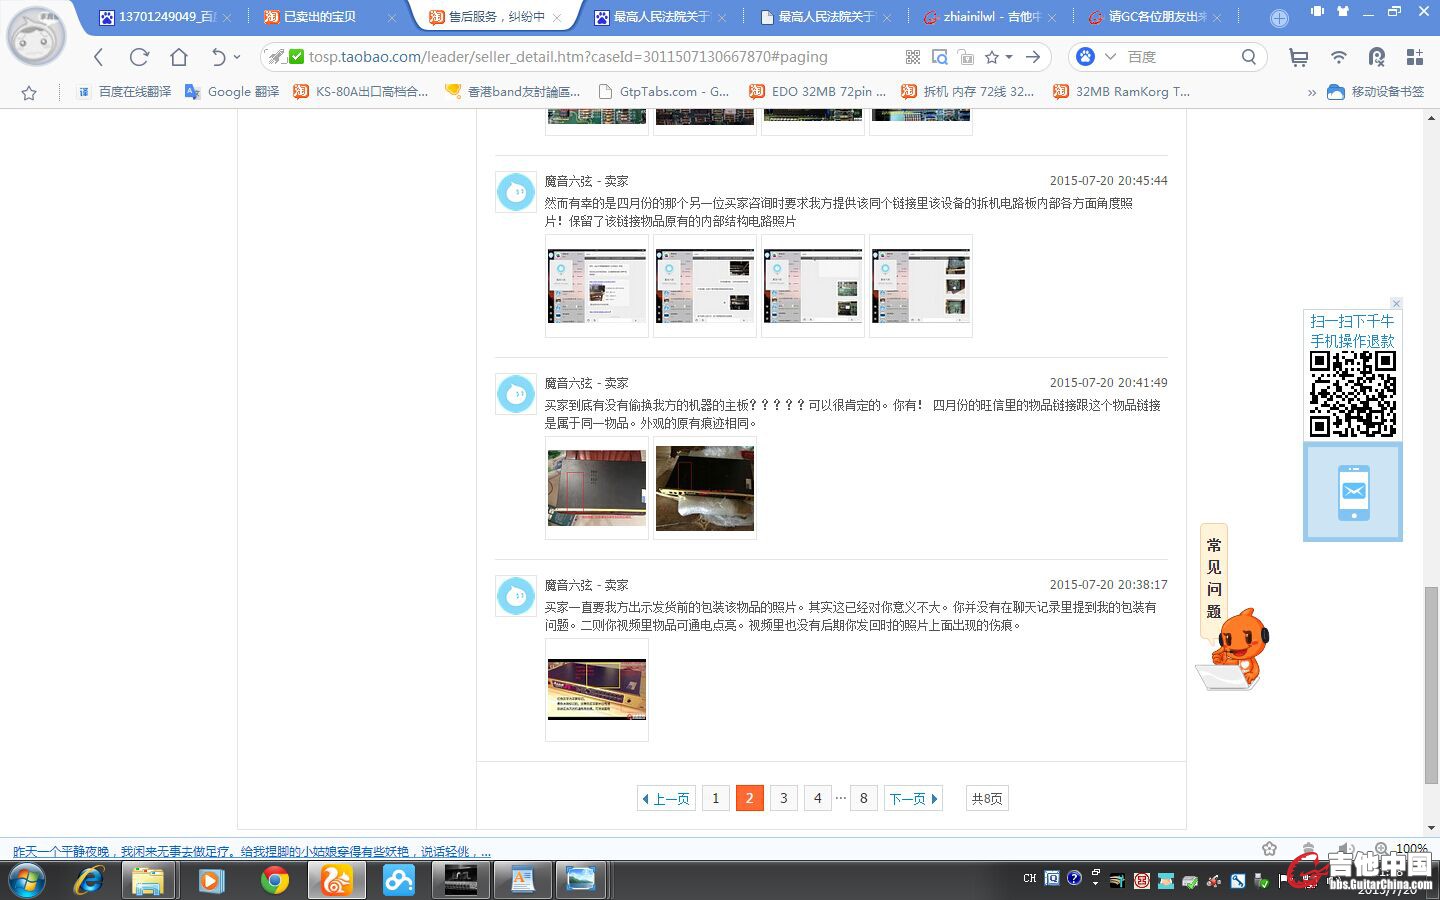Click the 下一页 next page button
Screen dimensions: 1440x900
point(913,798)
